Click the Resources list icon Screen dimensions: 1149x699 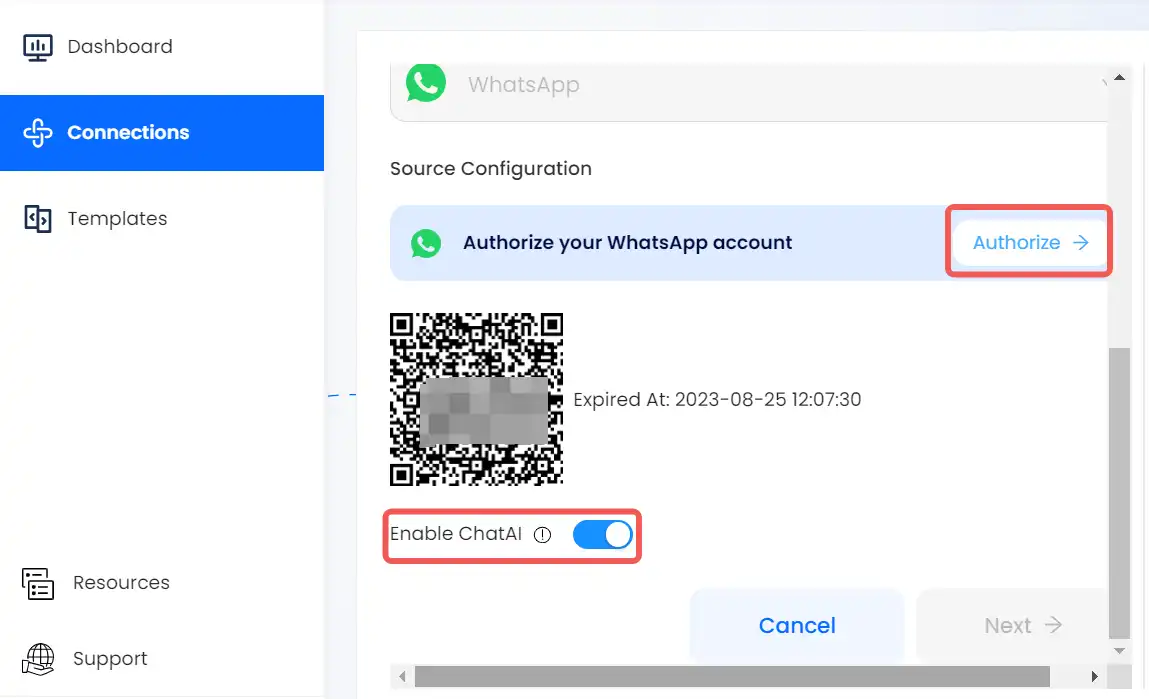pos(37,584)
